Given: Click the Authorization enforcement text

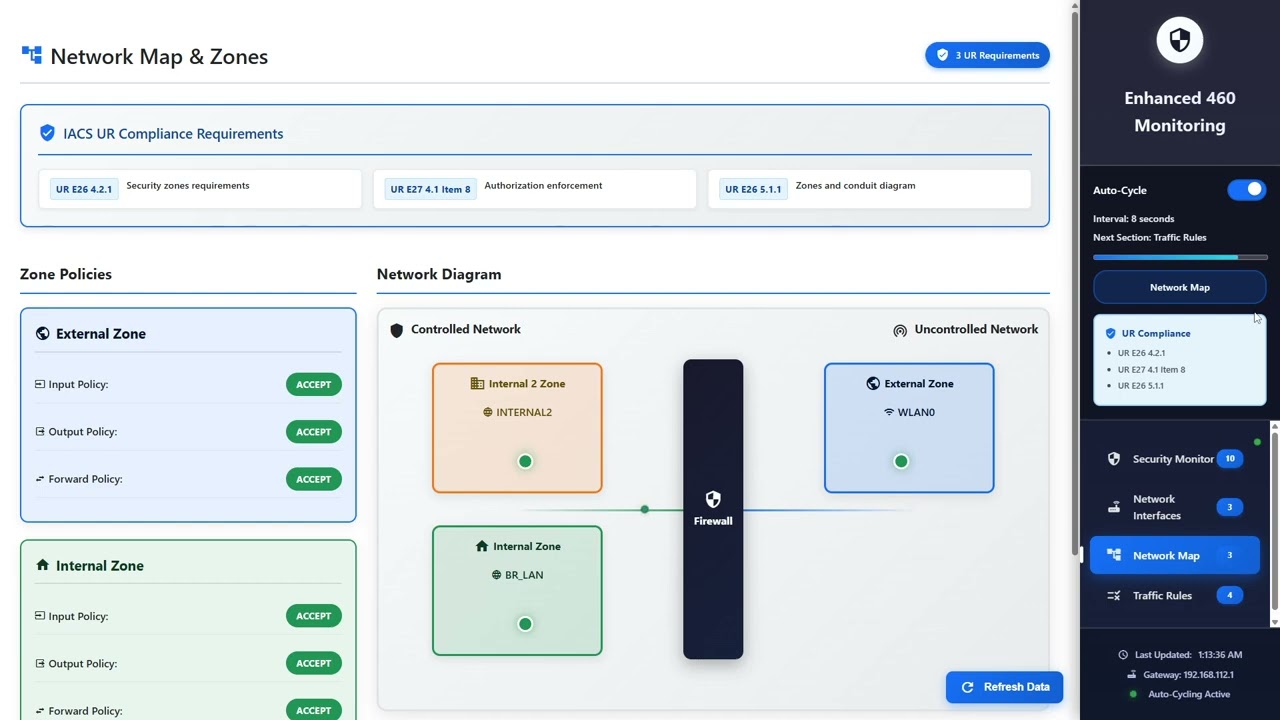Looking at the screenshot, I should pyautogui.click(x=543, y=185).
